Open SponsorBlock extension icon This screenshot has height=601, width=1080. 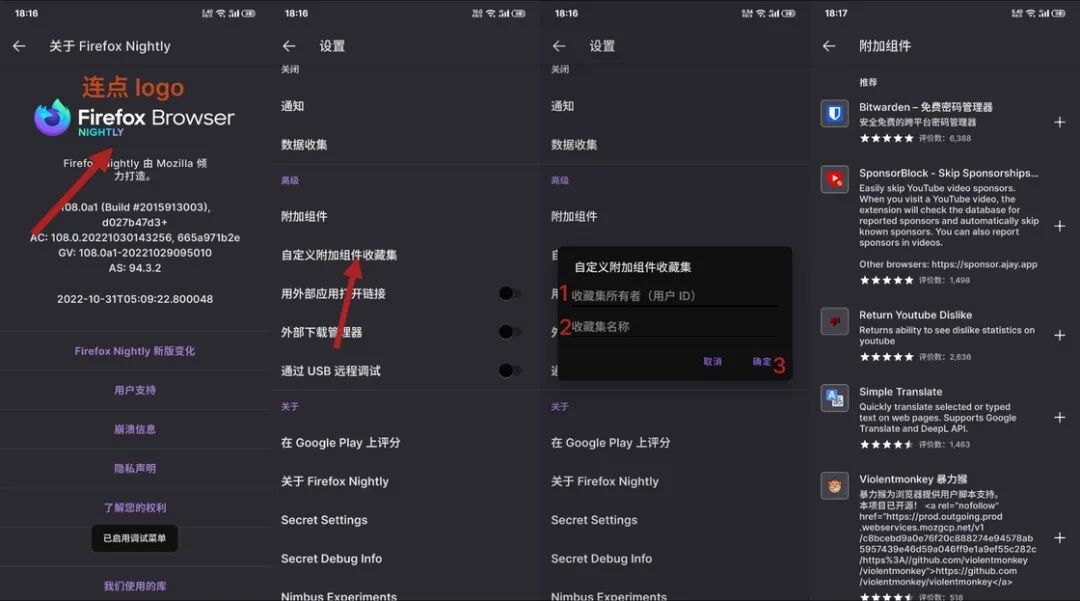[834, 180]
